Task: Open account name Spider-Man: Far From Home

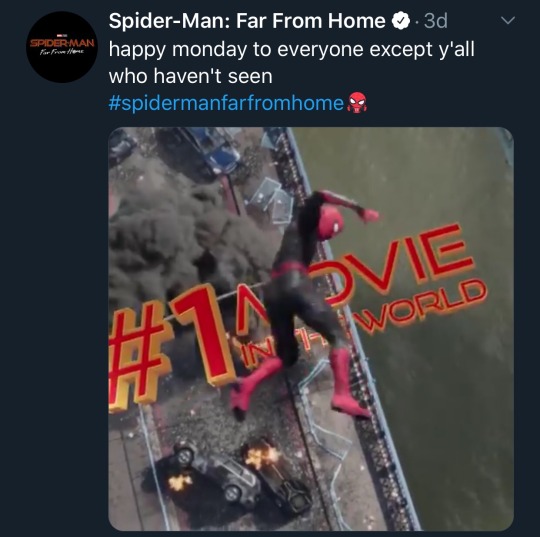Action: click(247, 21)
